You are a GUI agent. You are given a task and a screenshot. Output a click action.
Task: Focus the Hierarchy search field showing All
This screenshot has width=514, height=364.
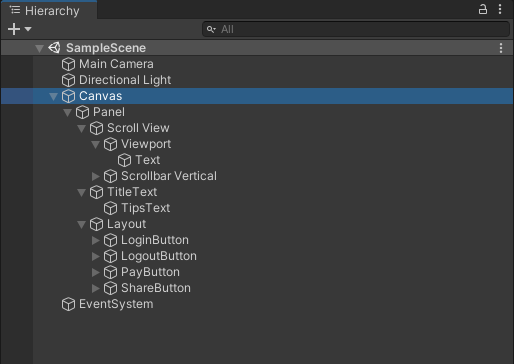(x=356, y=29)
